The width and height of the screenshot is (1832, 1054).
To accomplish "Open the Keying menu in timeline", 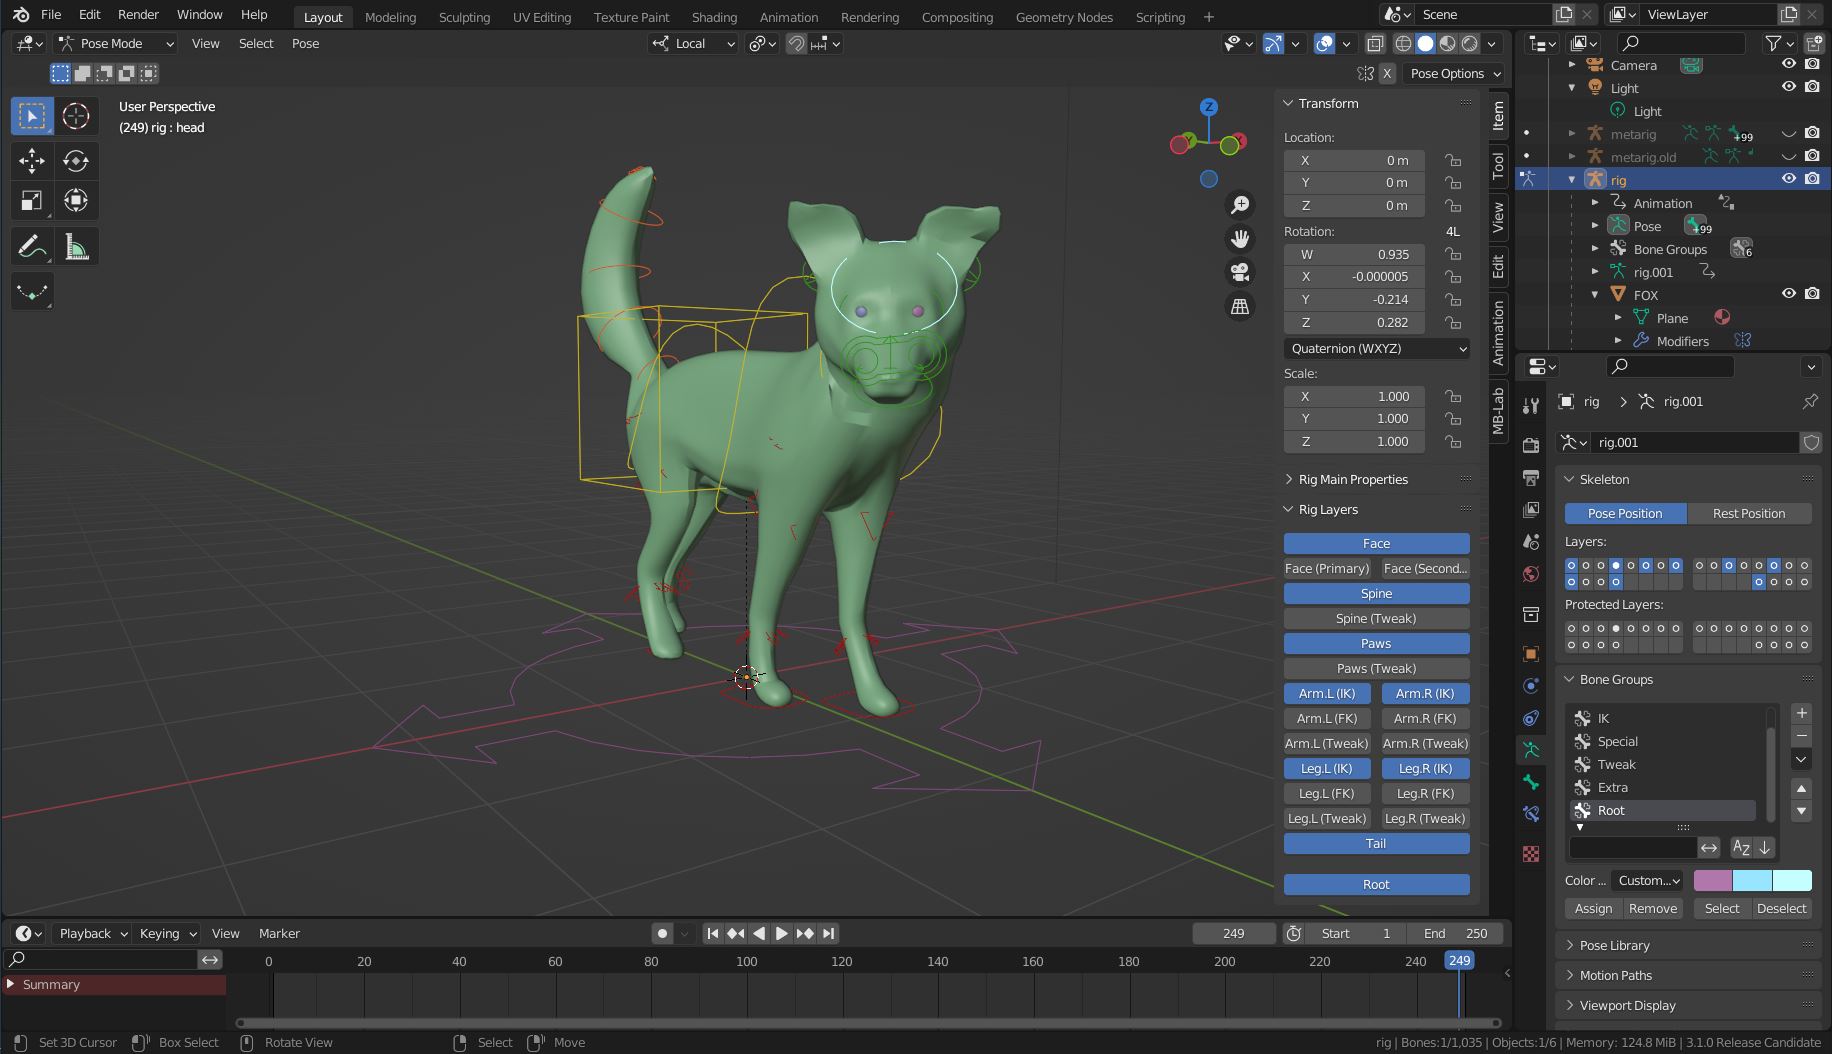I will [x=166, y=933].
